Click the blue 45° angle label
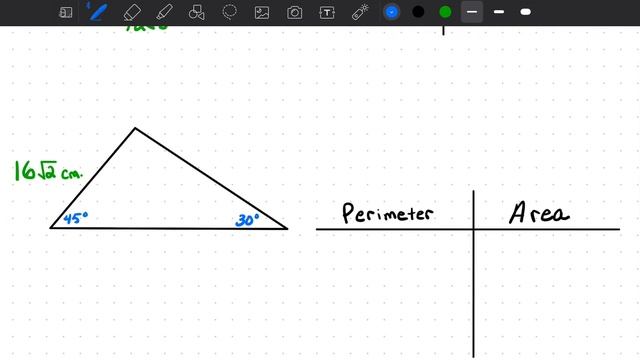This screenshot has height=360, width=640. (76, 218)
